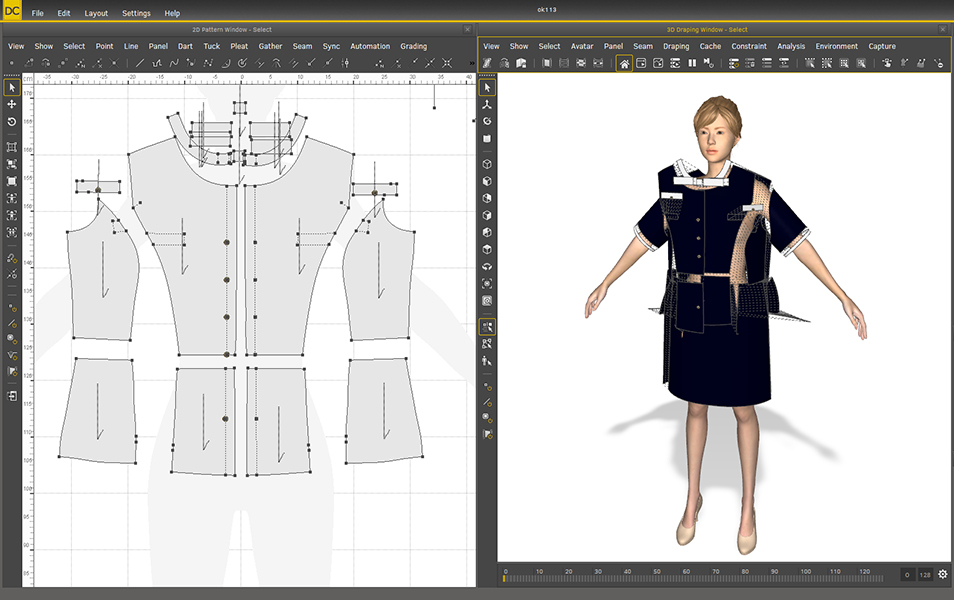Click the frame 128 end value box
Image resolution: width=954 pixels, height=600 pixels.
point(924,575)
